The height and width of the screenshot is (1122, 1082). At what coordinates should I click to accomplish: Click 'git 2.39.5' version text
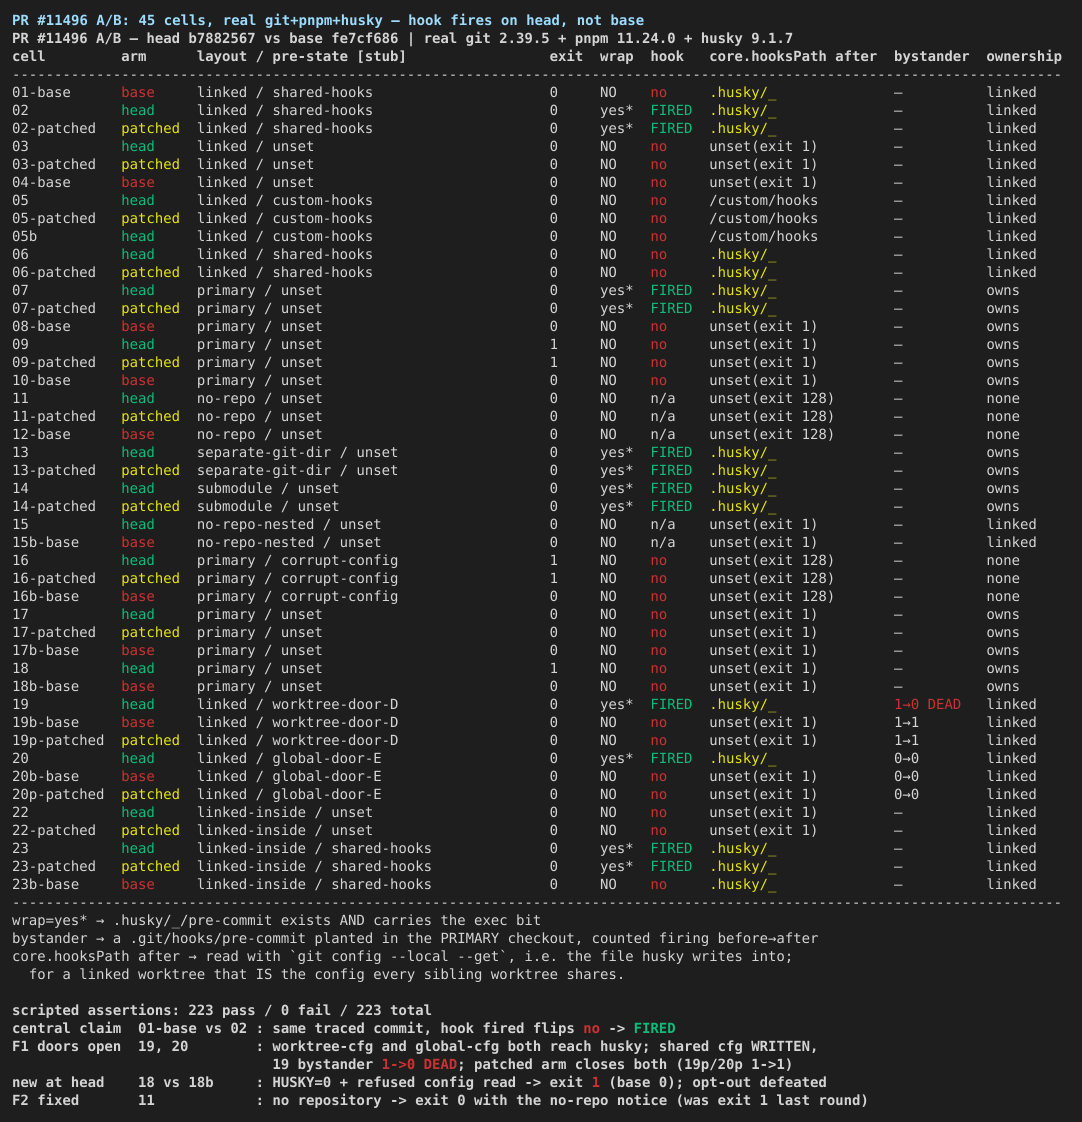click(499, 38)
